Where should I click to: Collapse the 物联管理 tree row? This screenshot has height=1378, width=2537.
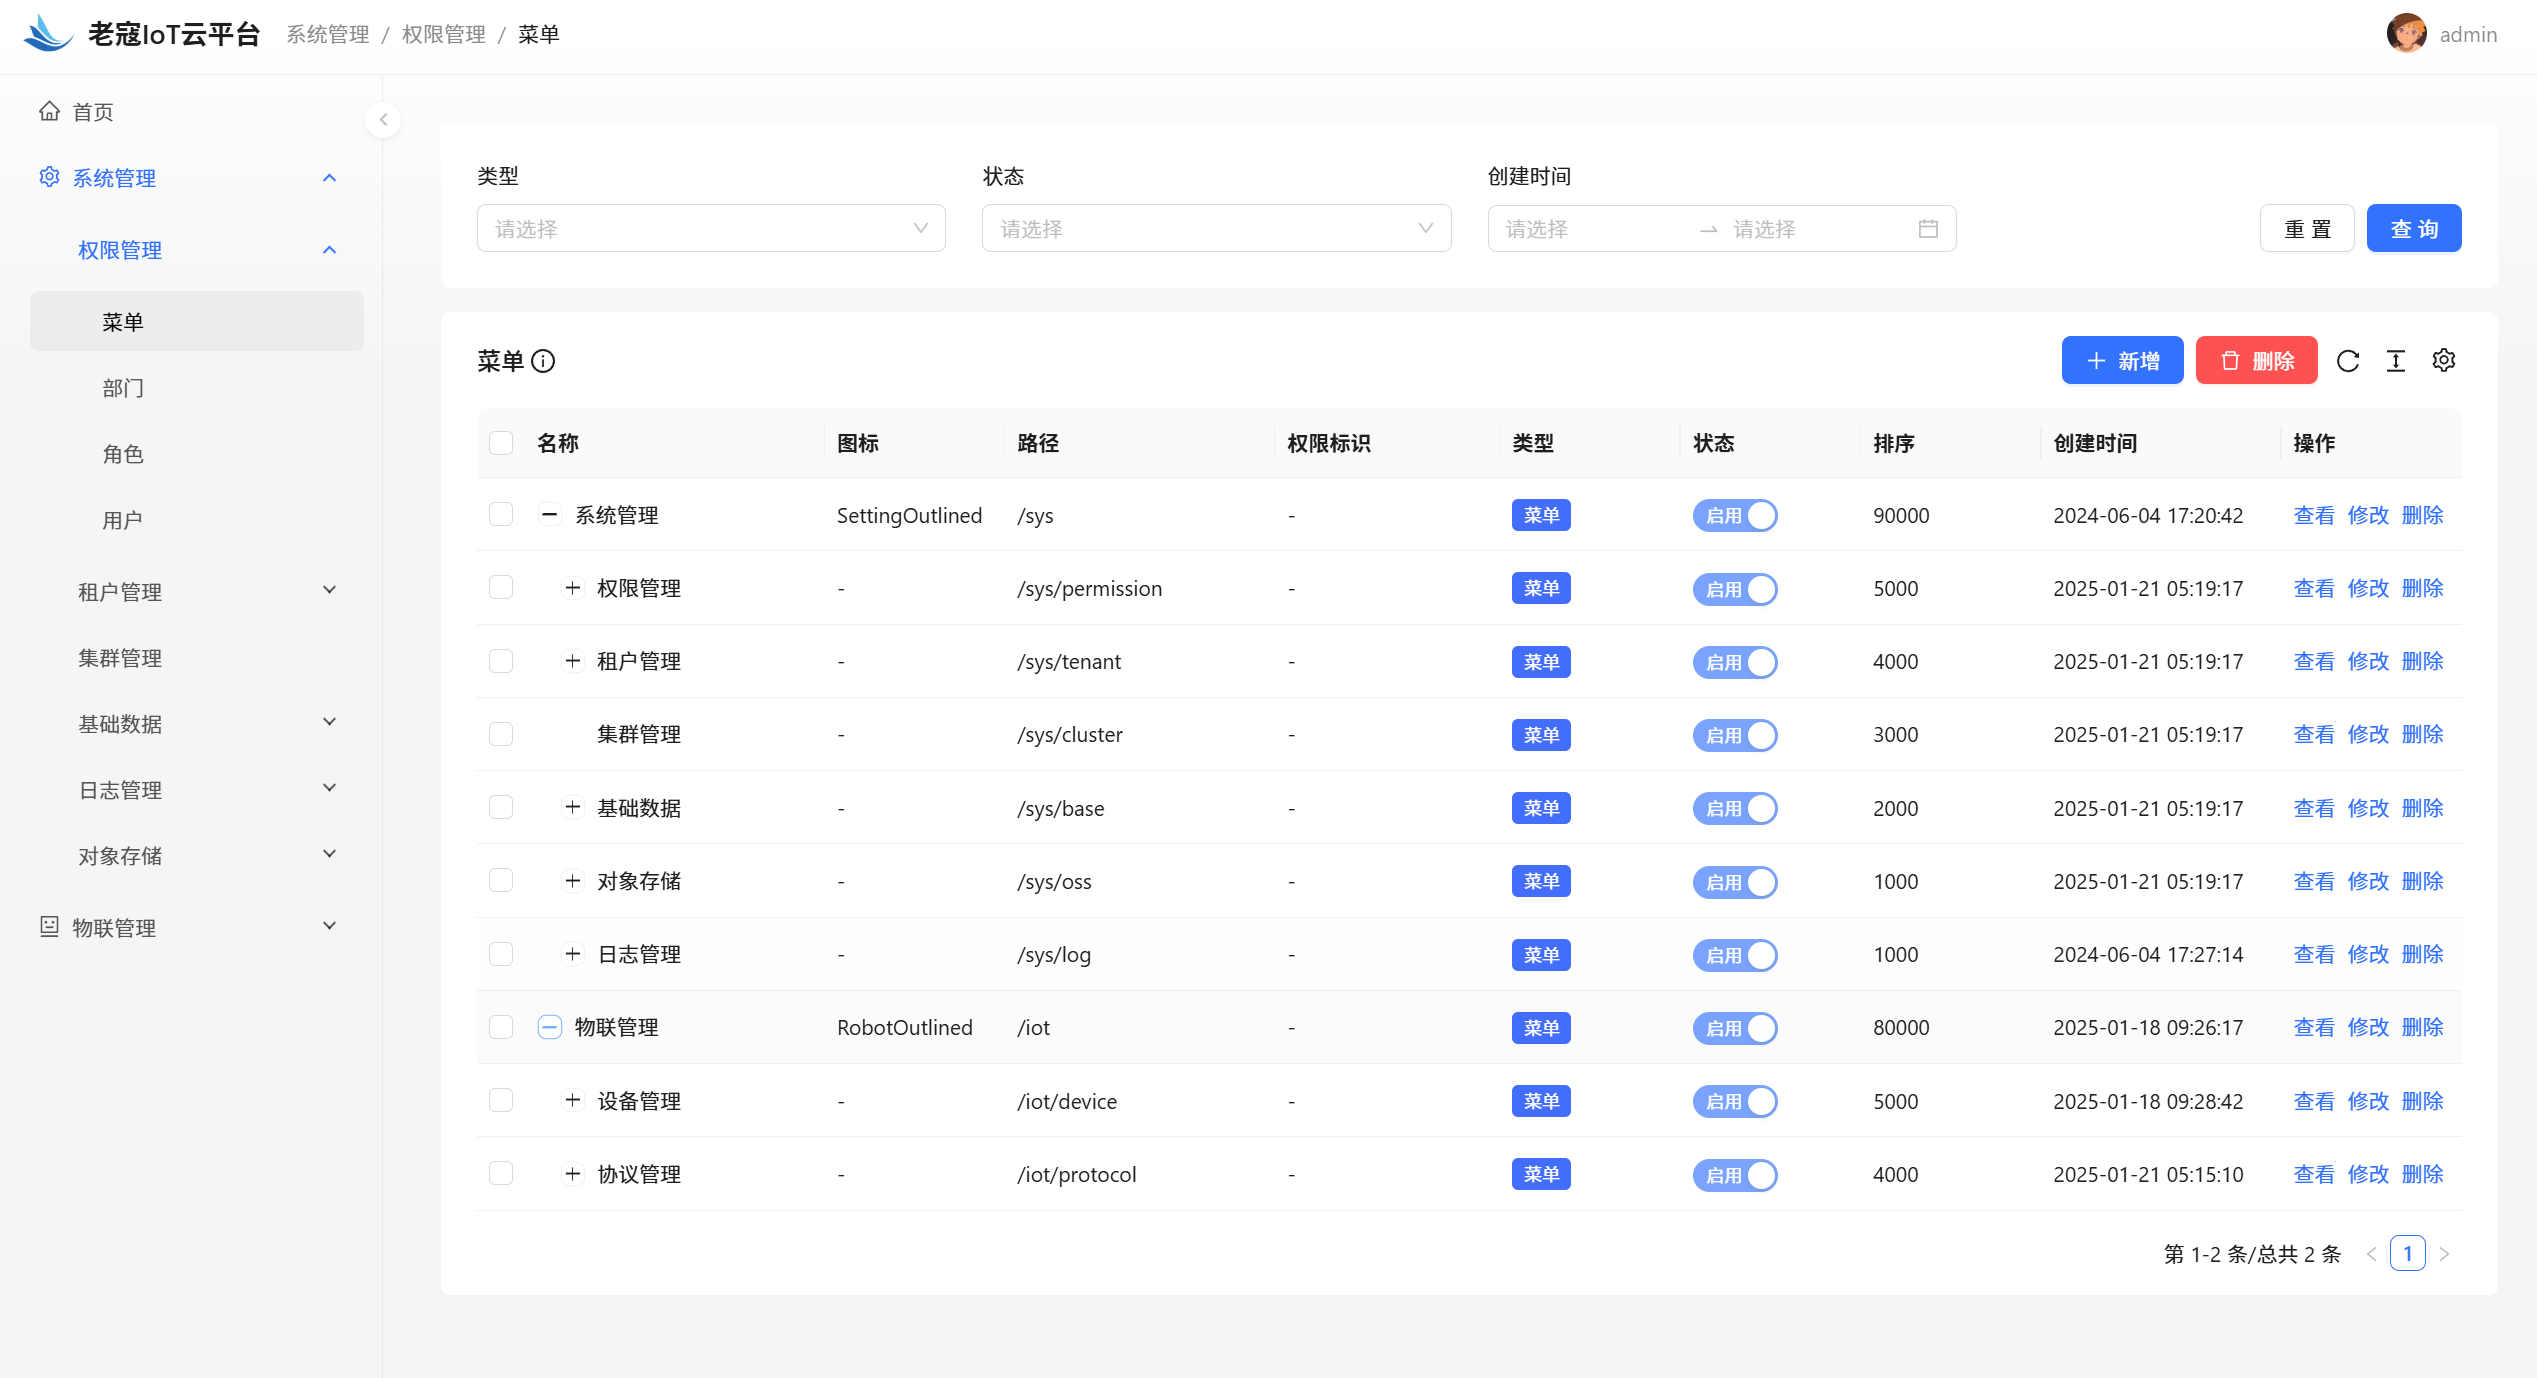click(549, 1027)
